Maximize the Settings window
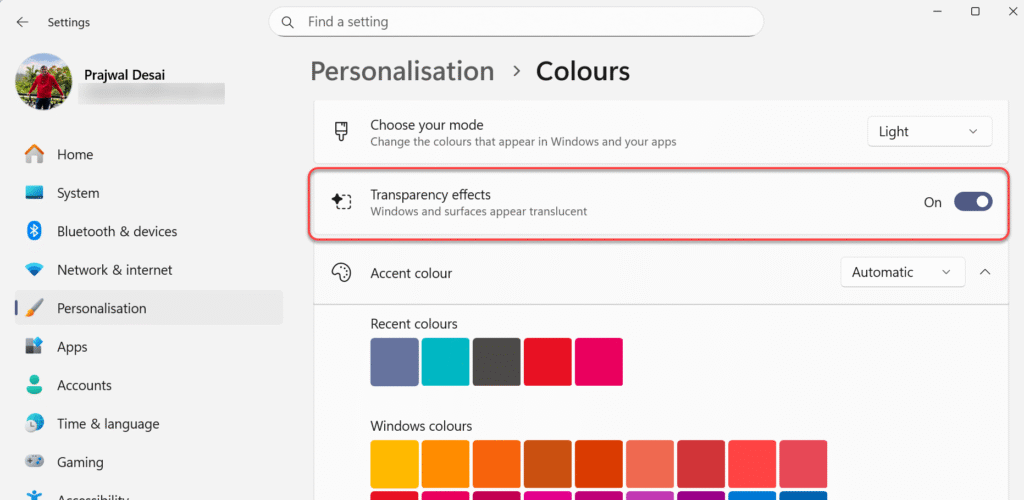The height and width of the screenshot is (500, 1024). pyautogui.click(x=975, y=11)
